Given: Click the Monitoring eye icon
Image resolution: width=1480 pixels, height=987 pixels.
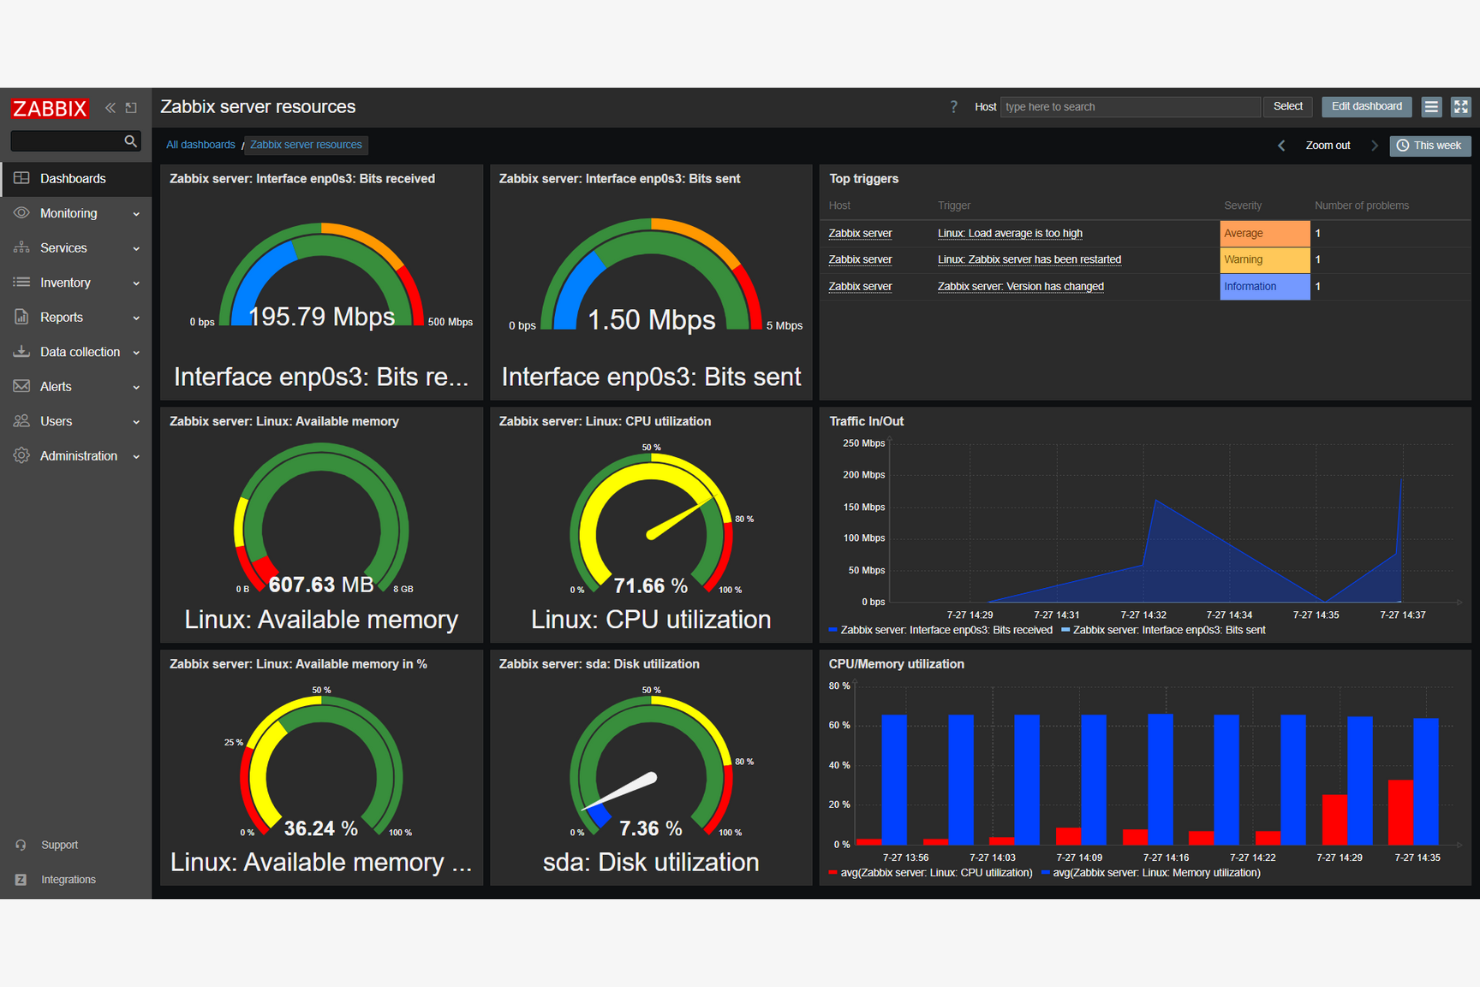Looking at the screenshot, I should 21,213.
